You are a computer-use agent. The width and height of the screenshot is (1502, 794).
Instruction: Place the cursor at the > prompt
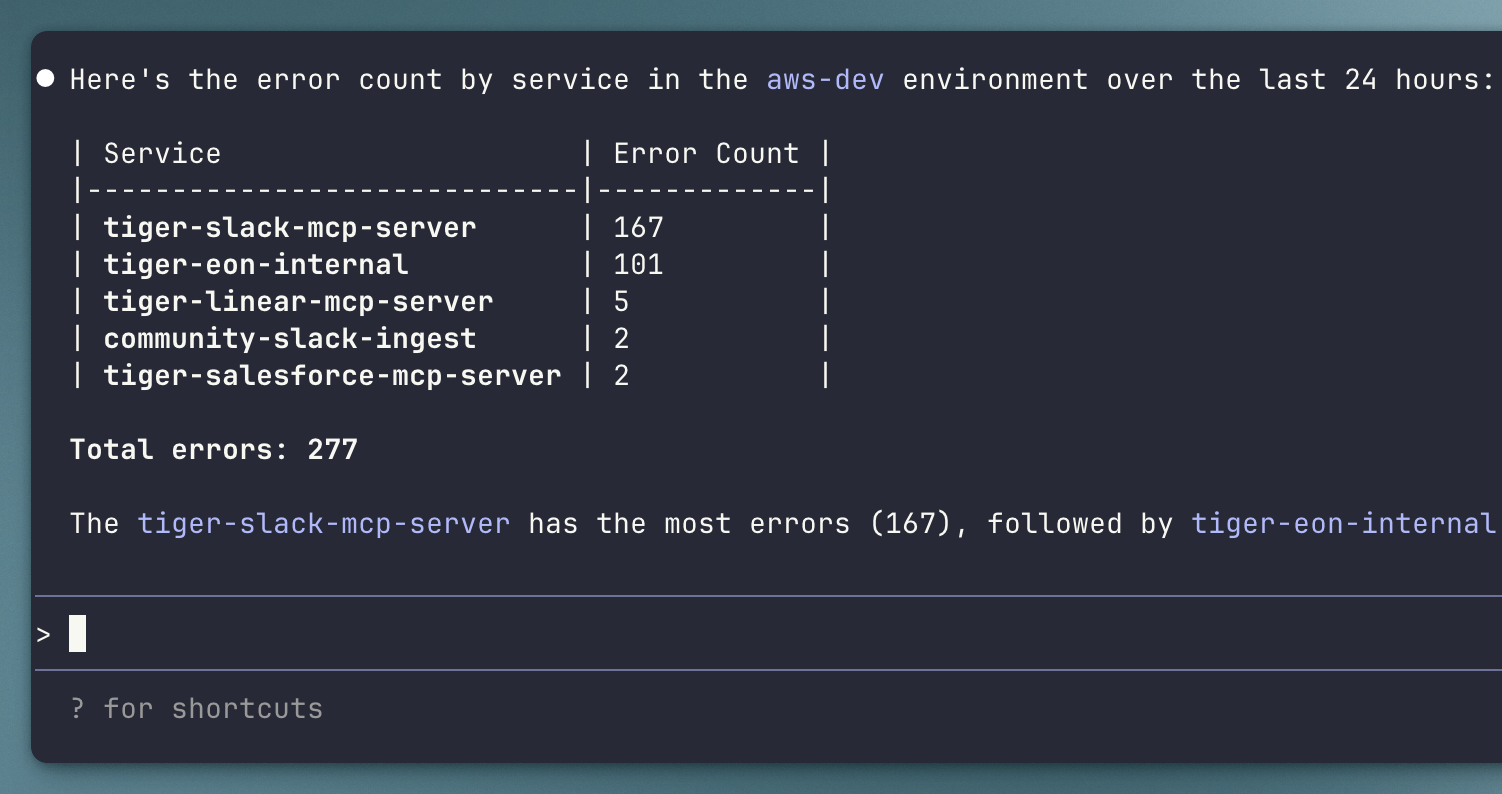point(43,633)
